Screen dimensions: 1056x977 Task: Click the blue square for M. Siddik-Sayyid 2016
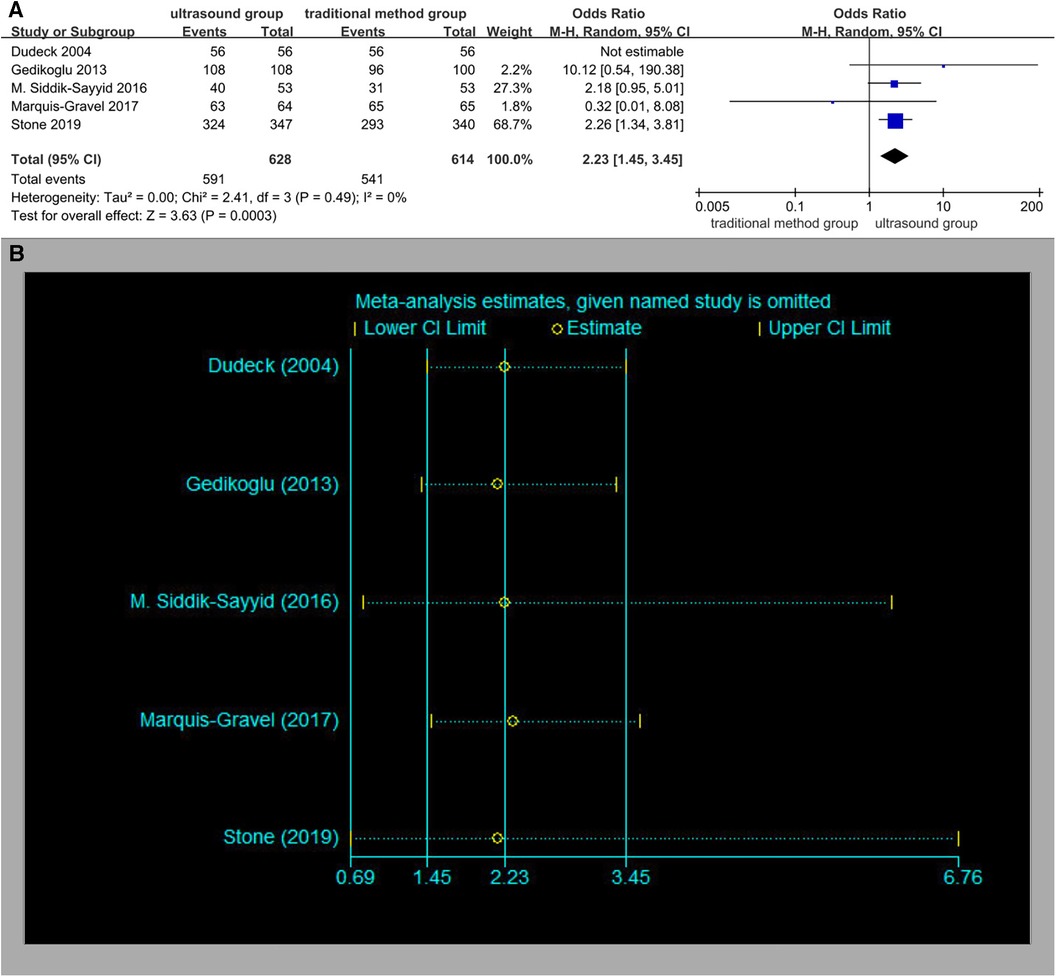(894, 84)
